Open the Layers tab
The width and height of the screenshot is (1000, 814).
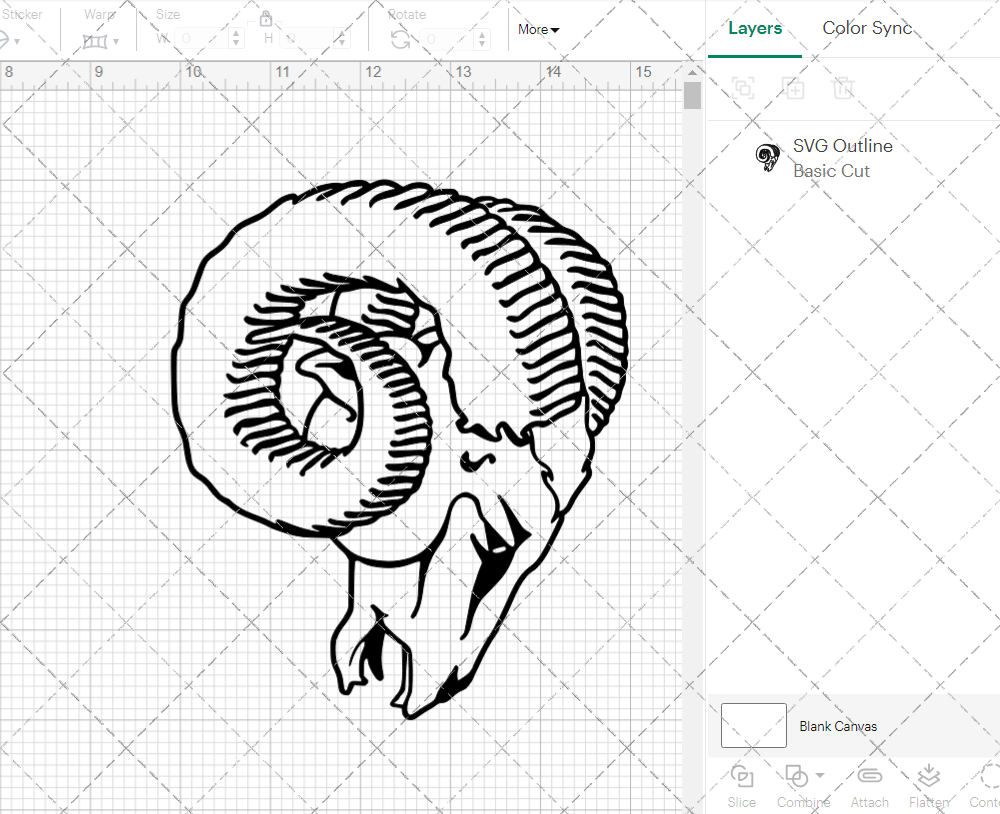pos(755,29)
